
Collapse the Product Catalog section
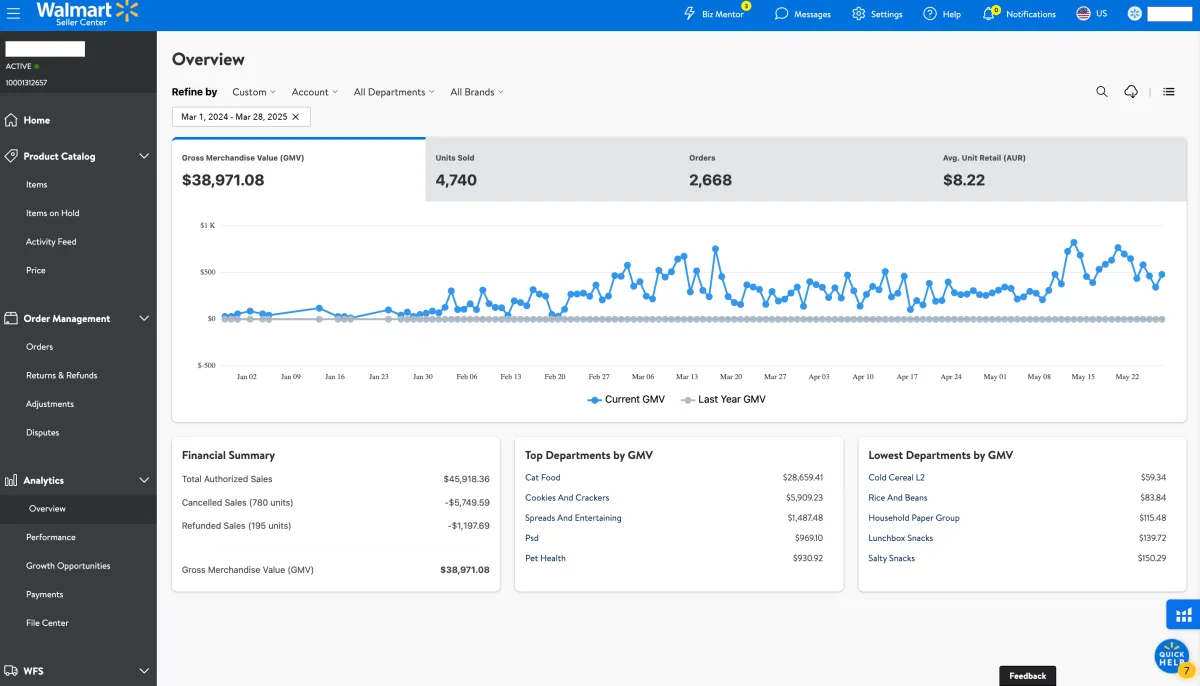pyautogui.click(x=144, y=156)
